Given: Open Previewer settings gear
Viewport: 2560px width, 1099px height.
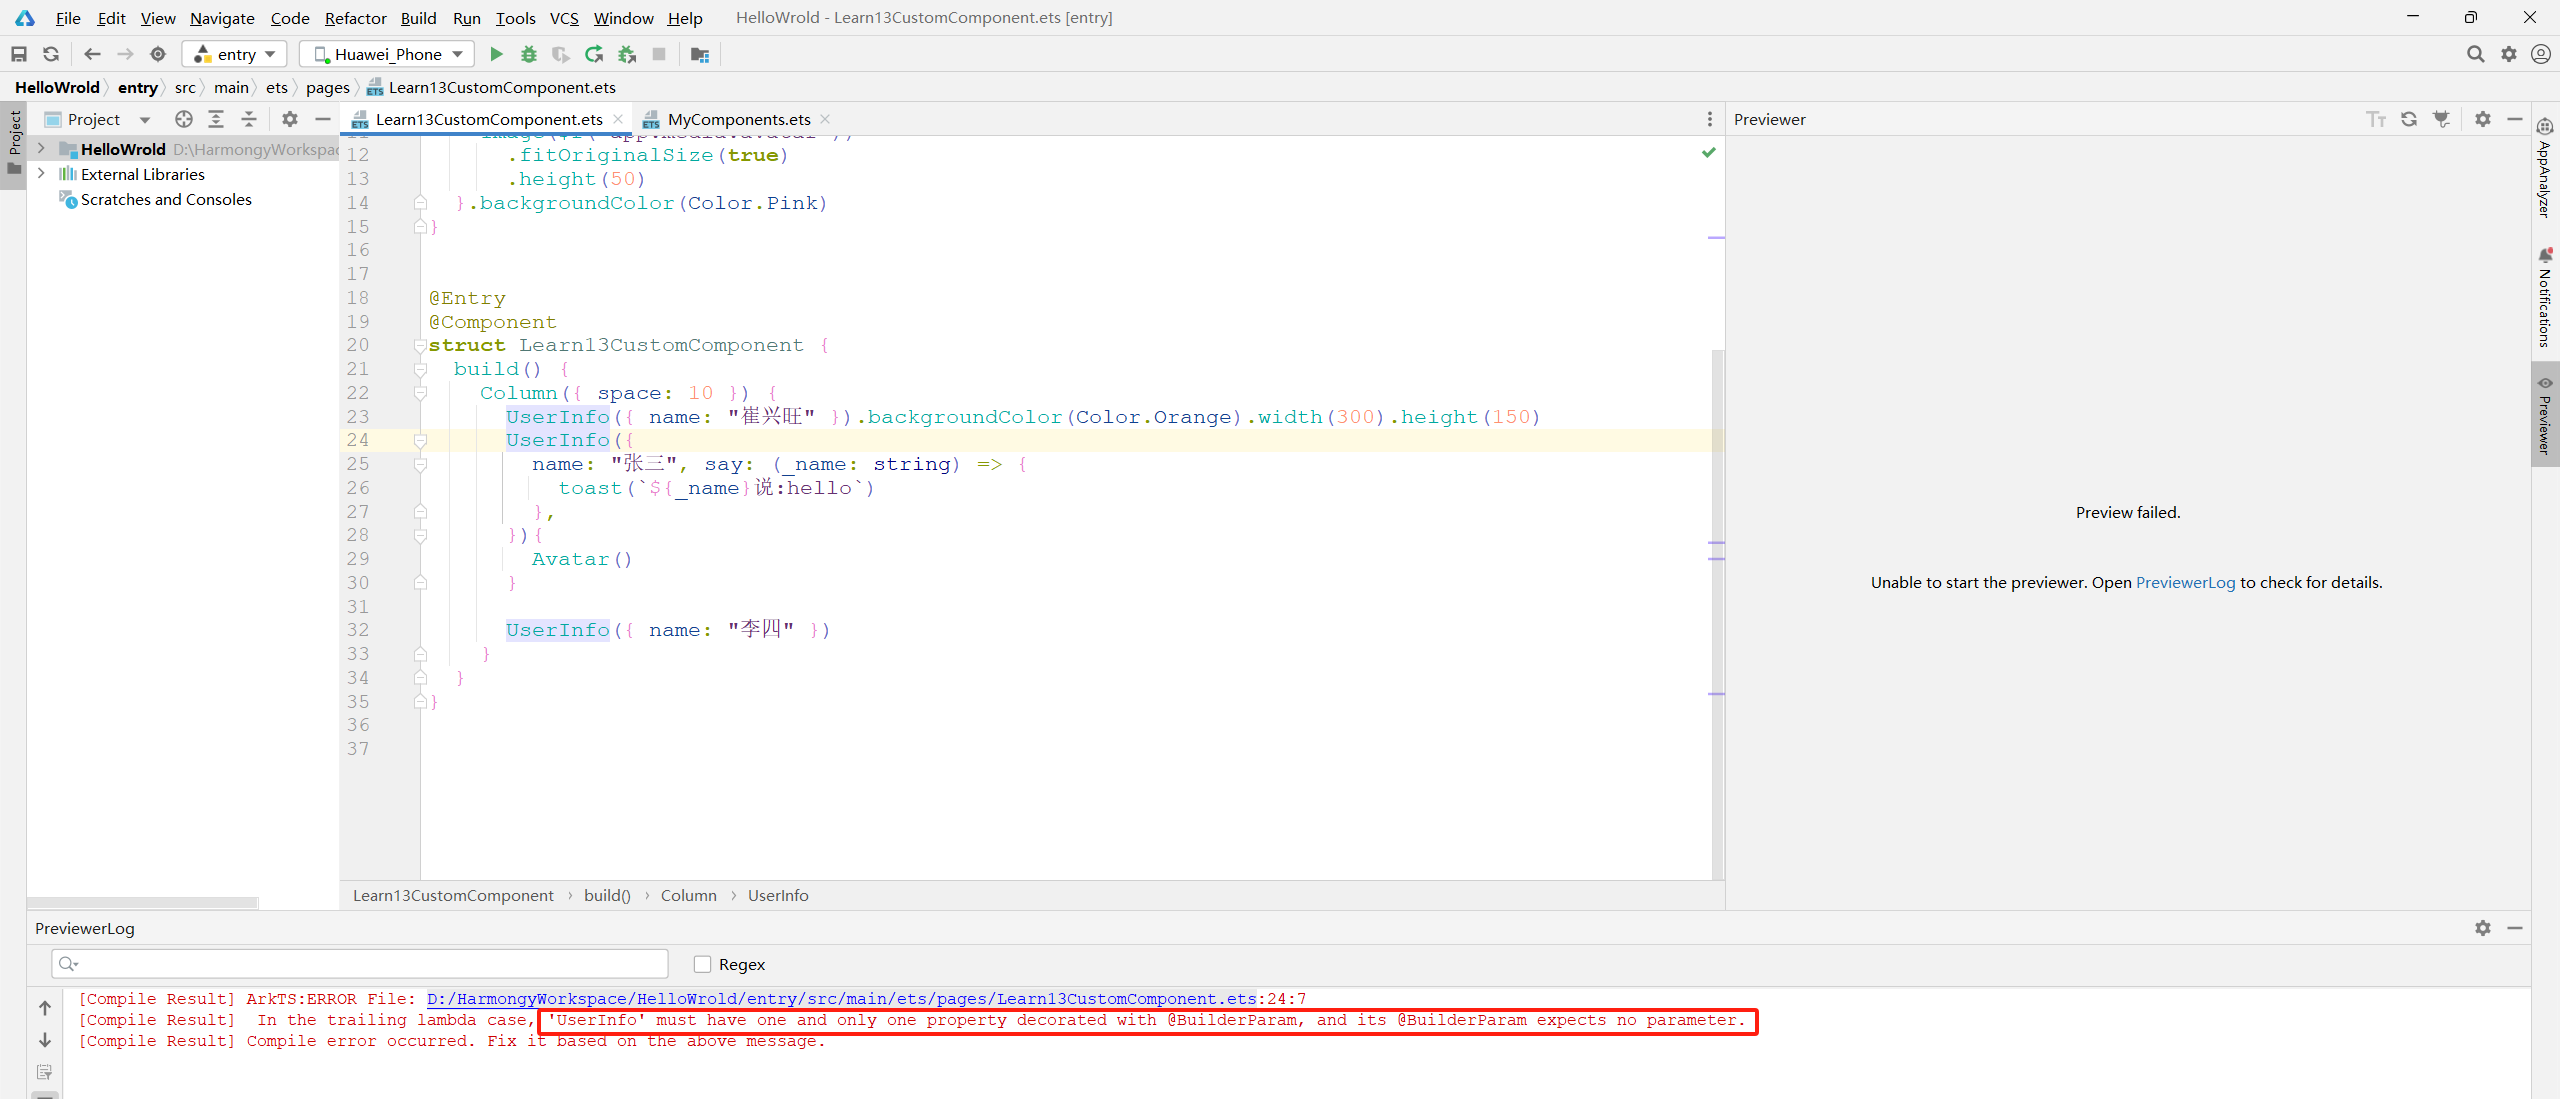Looking at the screenshot, I should [x=2483, y=119].
